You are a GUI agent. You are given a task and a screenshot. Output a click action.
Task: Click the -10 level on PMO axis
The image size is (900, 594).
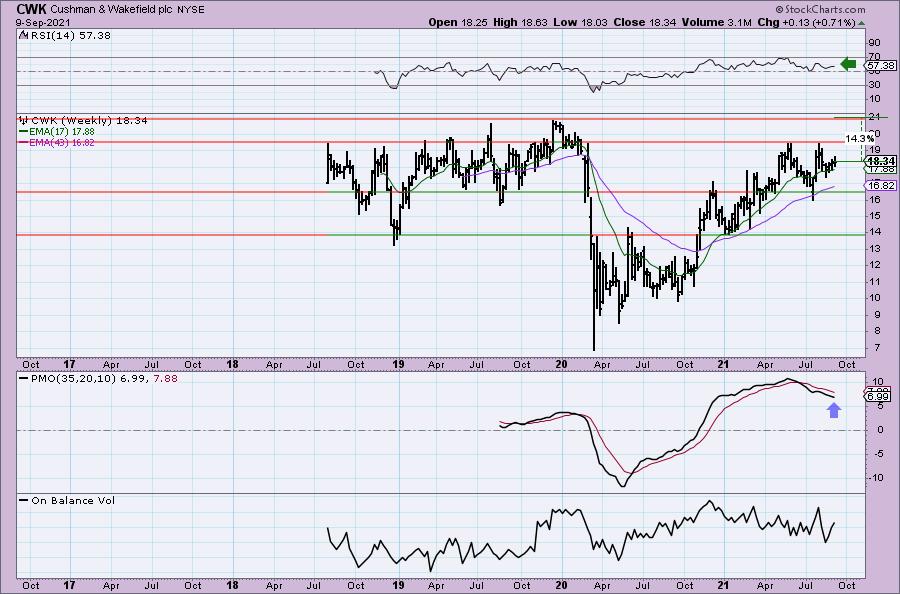[875, 477]
